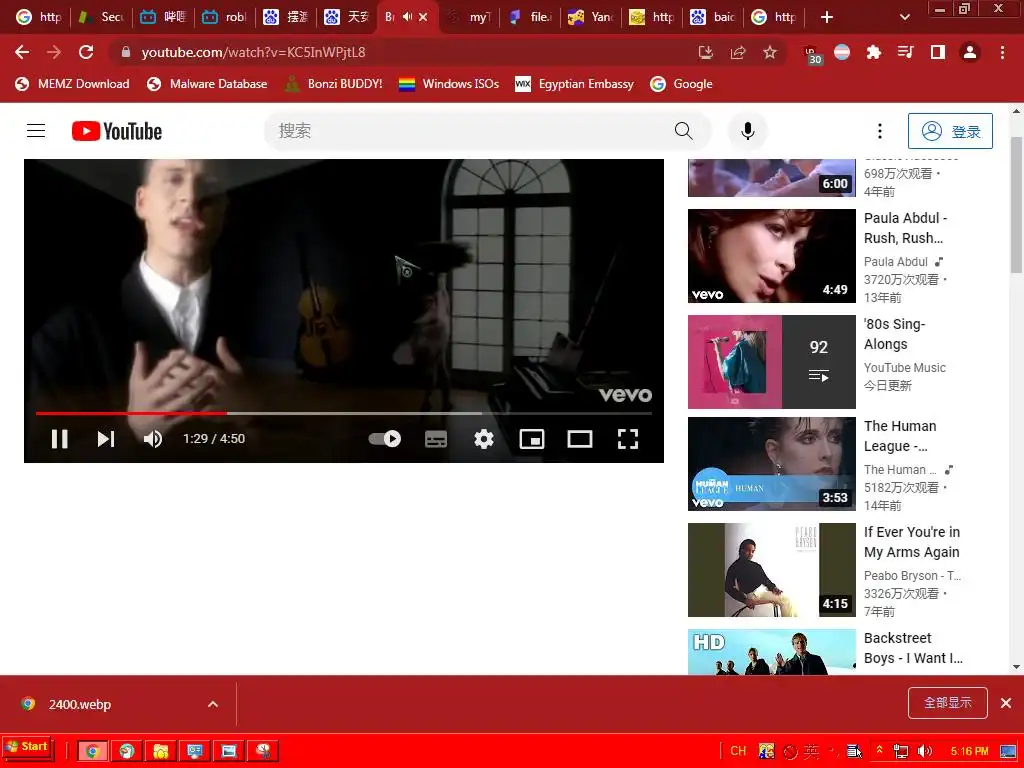The height and width of the screenshot is (768, 1024).
Task: Mute the playing YouTube tab audio icon
Action: 408,17
